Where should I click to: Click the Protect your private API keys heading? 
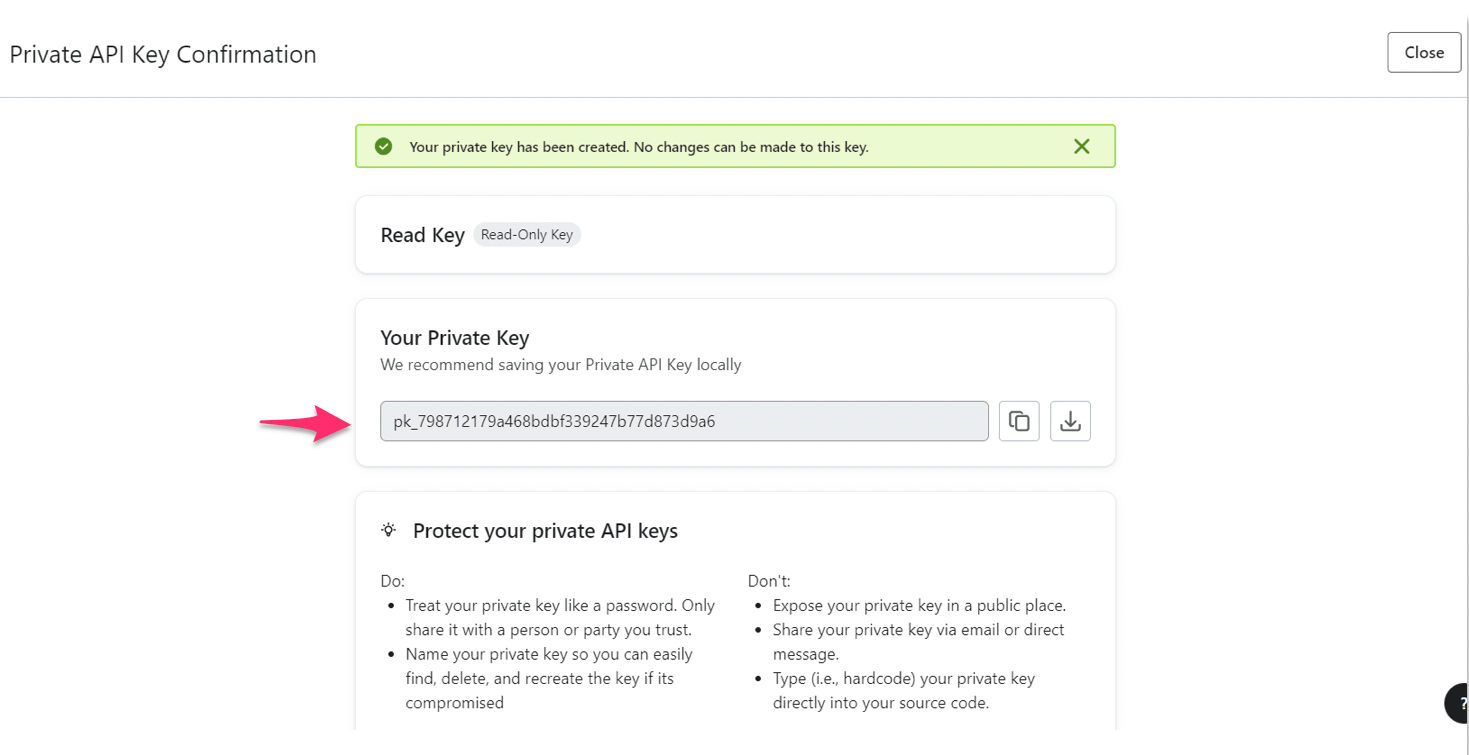pyautogui.click(x=545, y=531)
